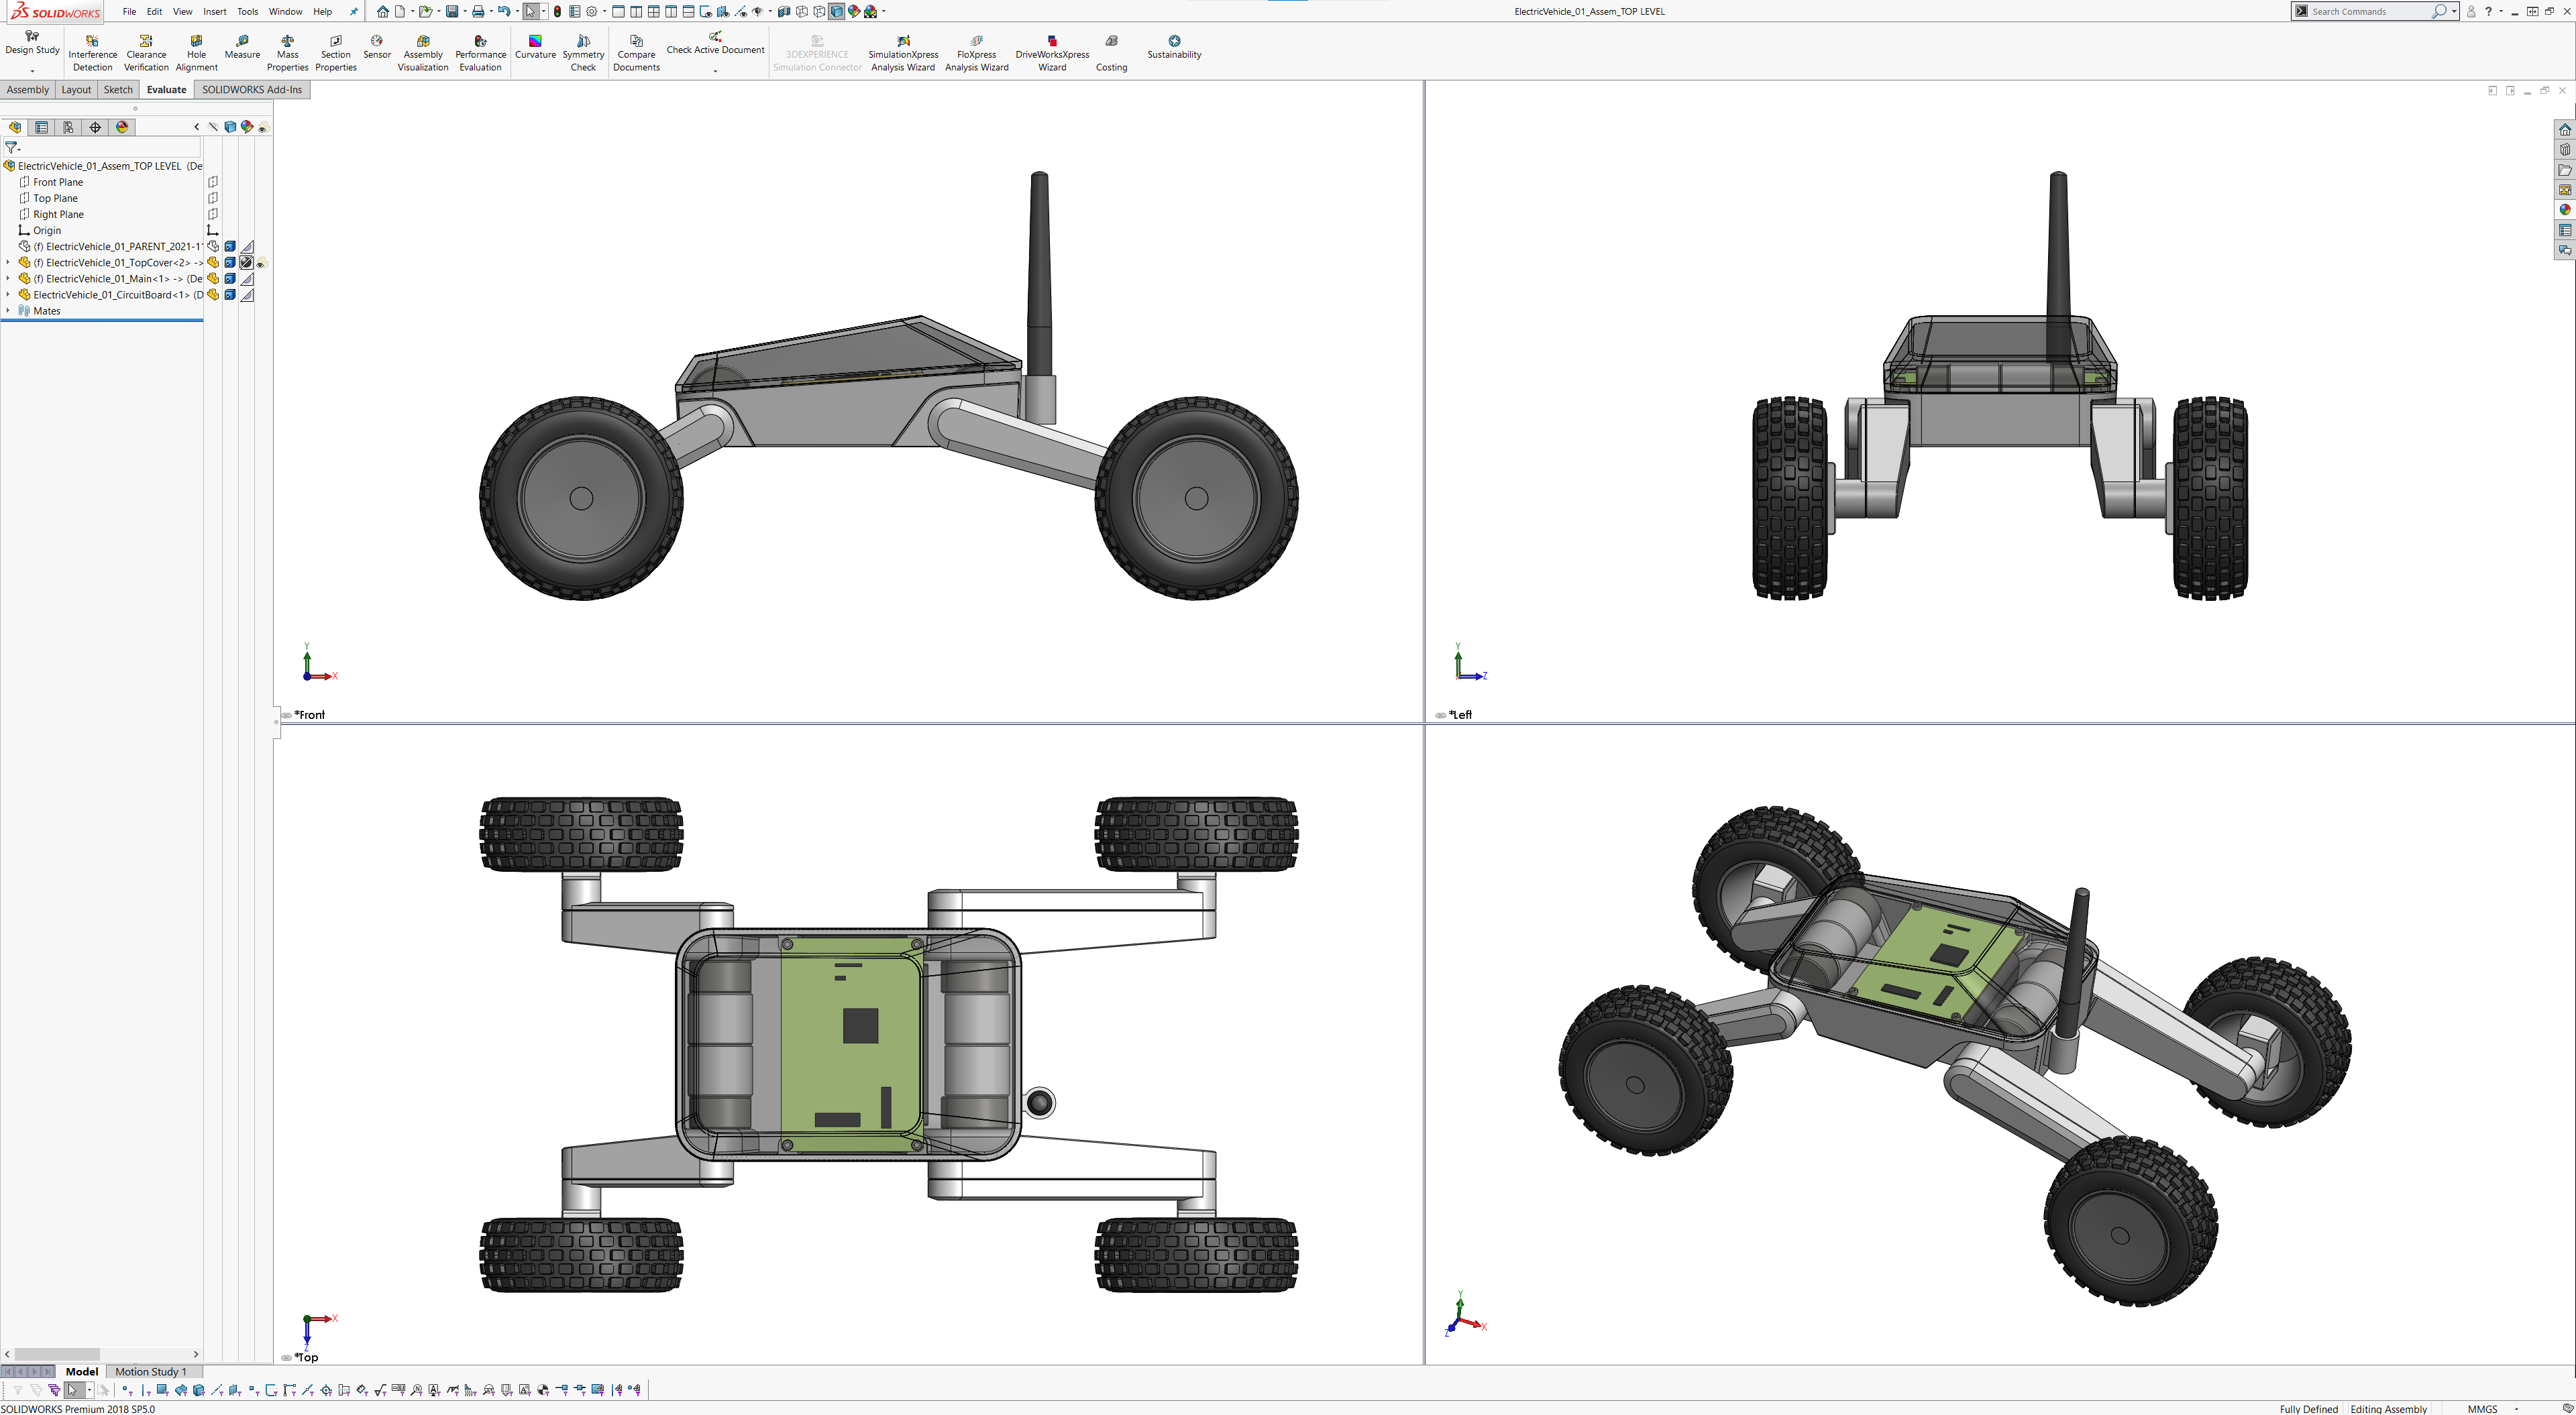The height and width of the screenshot is (1415, 2576).
Task: Toggle transparency eye for TopCover component
Action: click(262, 264)
